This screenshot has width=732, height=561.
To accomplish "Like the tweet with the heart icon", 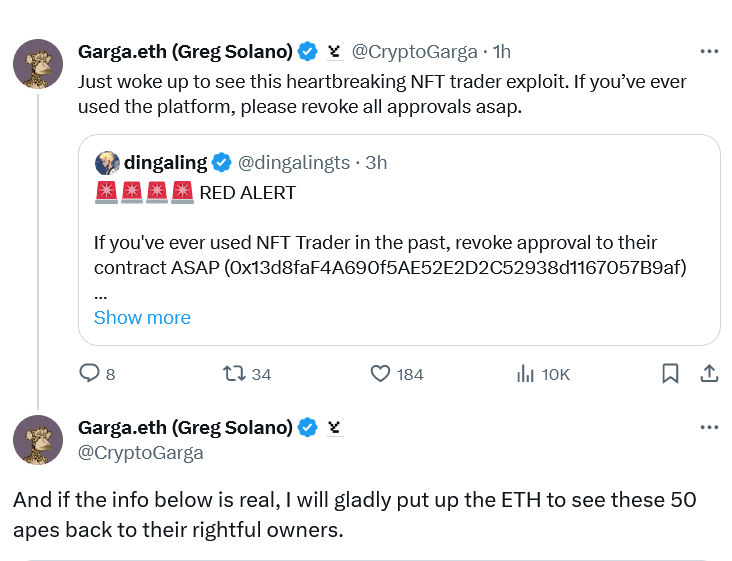I will pyautogui.click(x=380, y=374).
